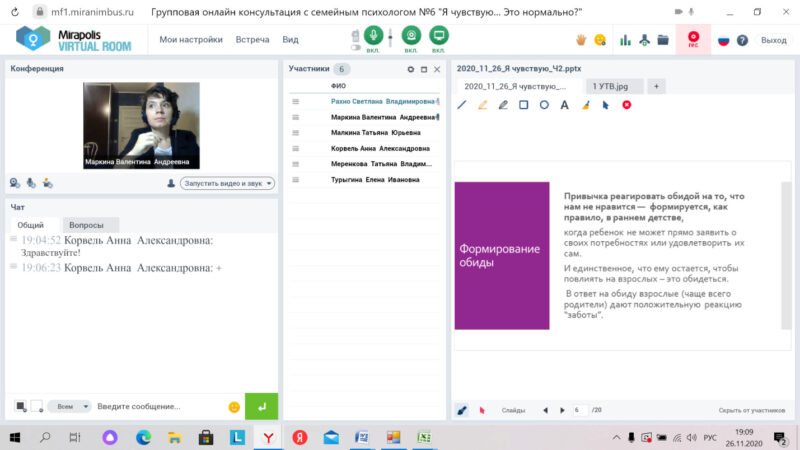Click the microphone settings icon under the video
Screen dimensions: 800x450
(31, 183)
